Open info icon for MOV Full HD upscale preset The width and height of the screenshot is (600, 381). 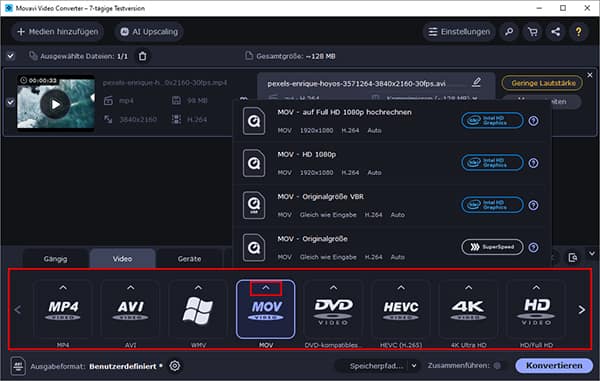point(533,121)
